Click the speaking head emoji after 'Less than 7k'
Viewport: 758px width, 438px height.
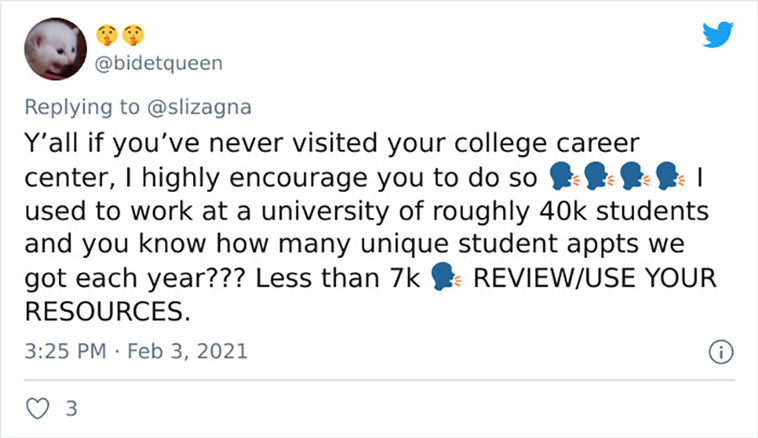(x=446, y=277)
